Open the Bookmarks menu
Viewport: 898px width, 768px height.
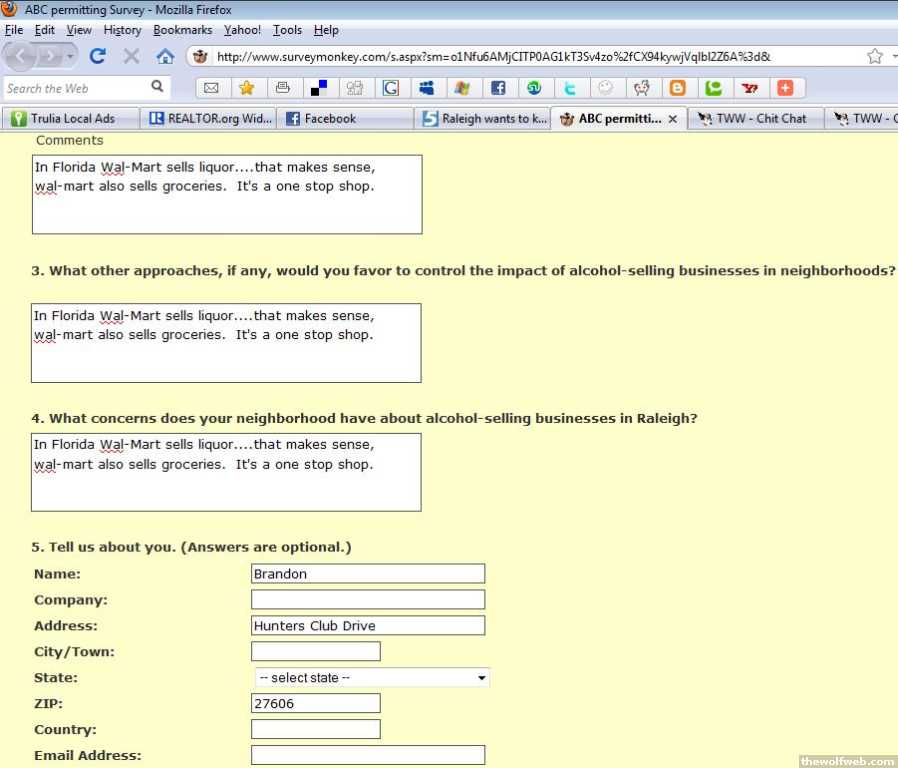tap(182, 30)
